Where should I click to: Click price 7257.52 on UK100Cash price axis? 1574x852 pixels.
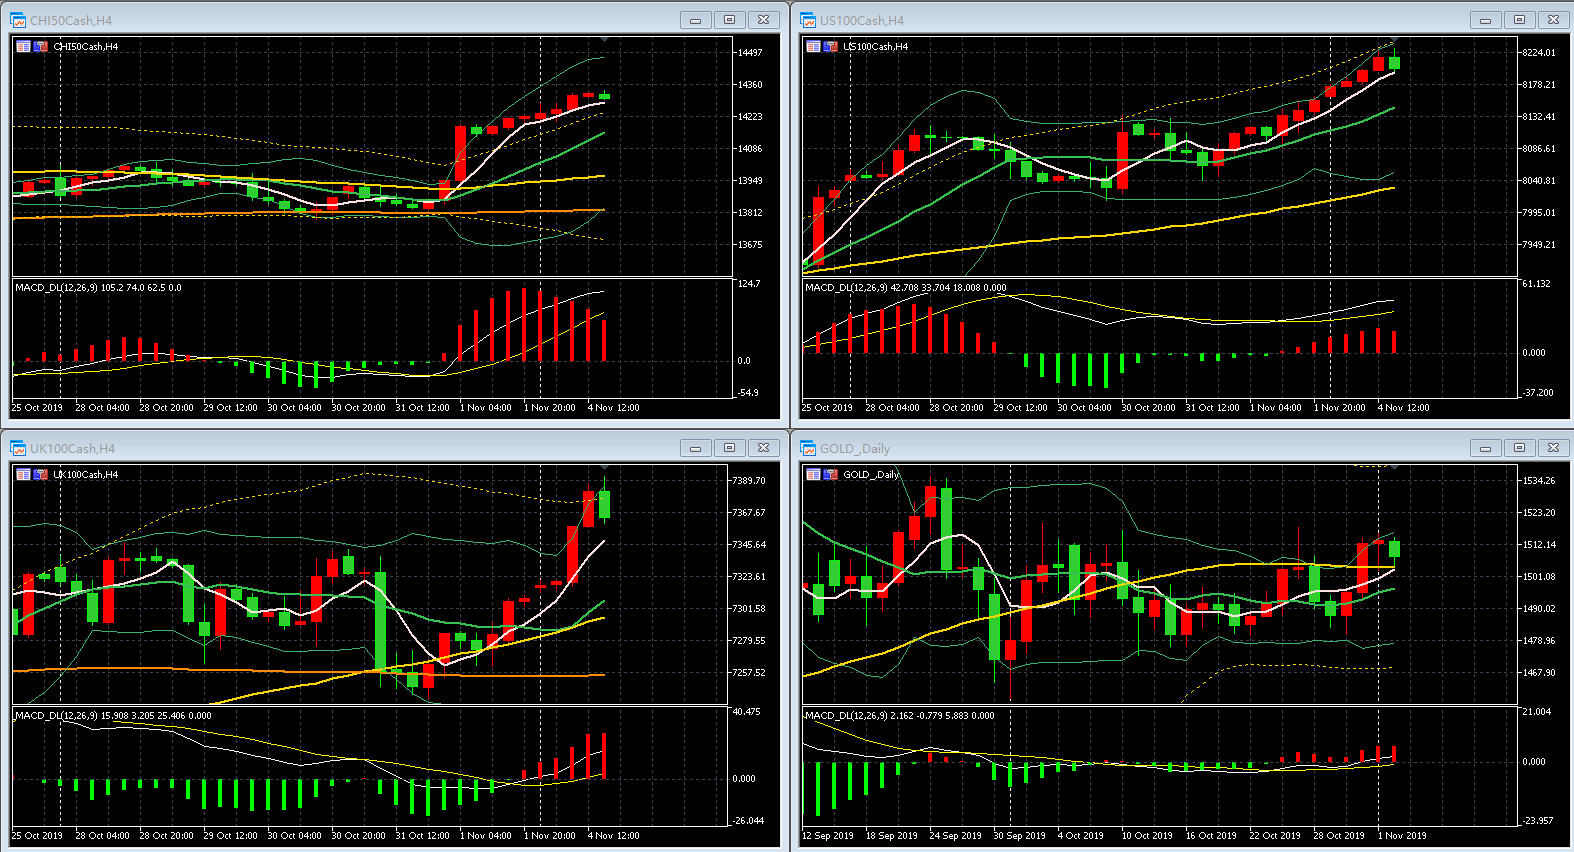pyautogui.click(x=749, y=672)
